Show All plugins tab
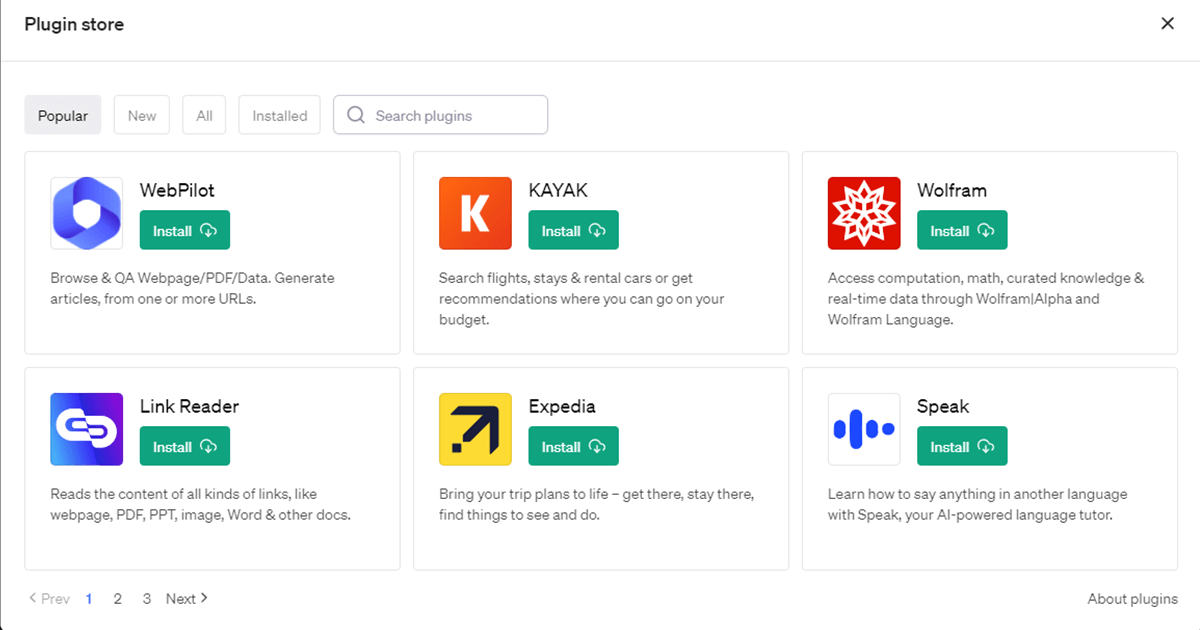 (204, 115)
